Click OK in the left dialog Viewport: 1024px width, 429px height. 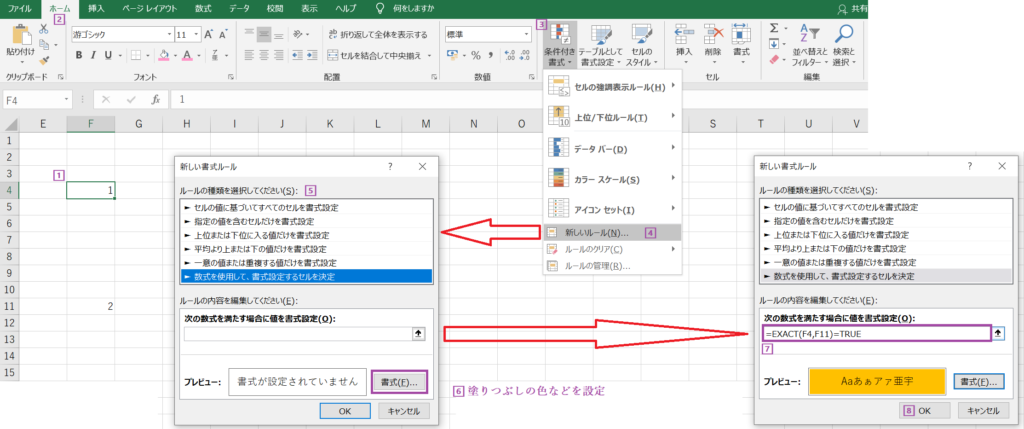[345, 411]
